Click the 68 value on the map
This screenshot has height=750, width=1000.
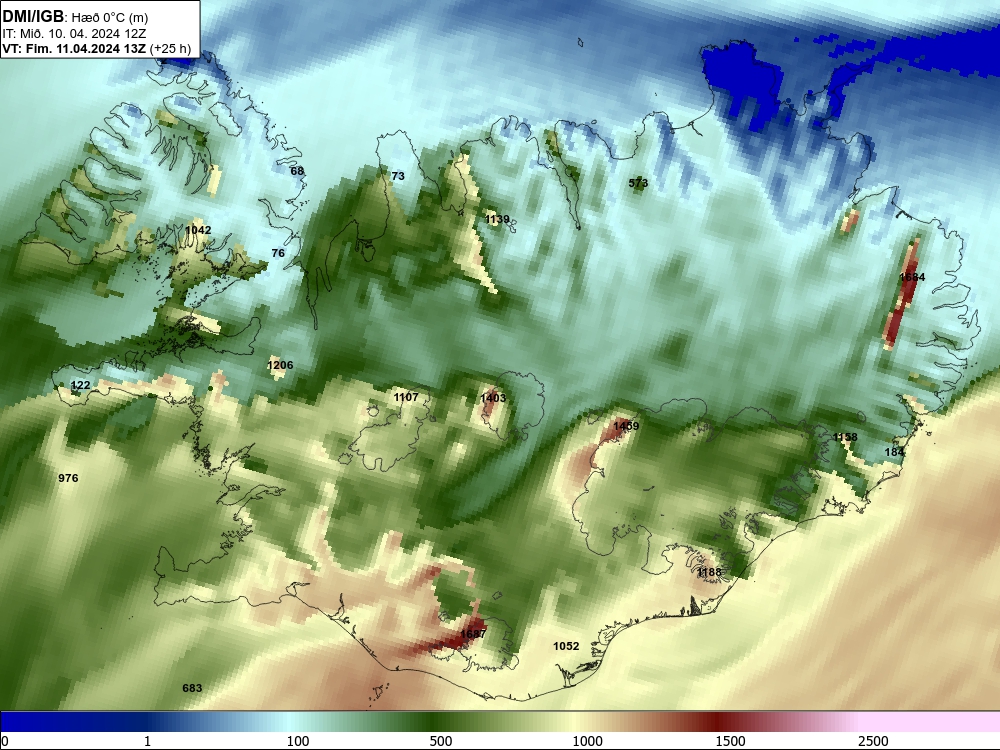coord(297,171)
